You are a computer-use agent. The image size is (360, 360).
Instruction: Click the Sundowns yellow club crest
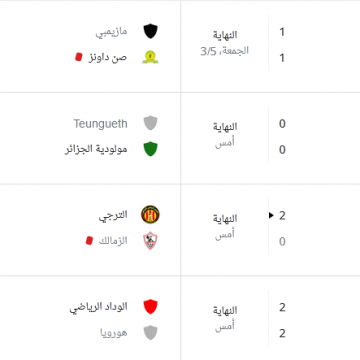point(150,57)
